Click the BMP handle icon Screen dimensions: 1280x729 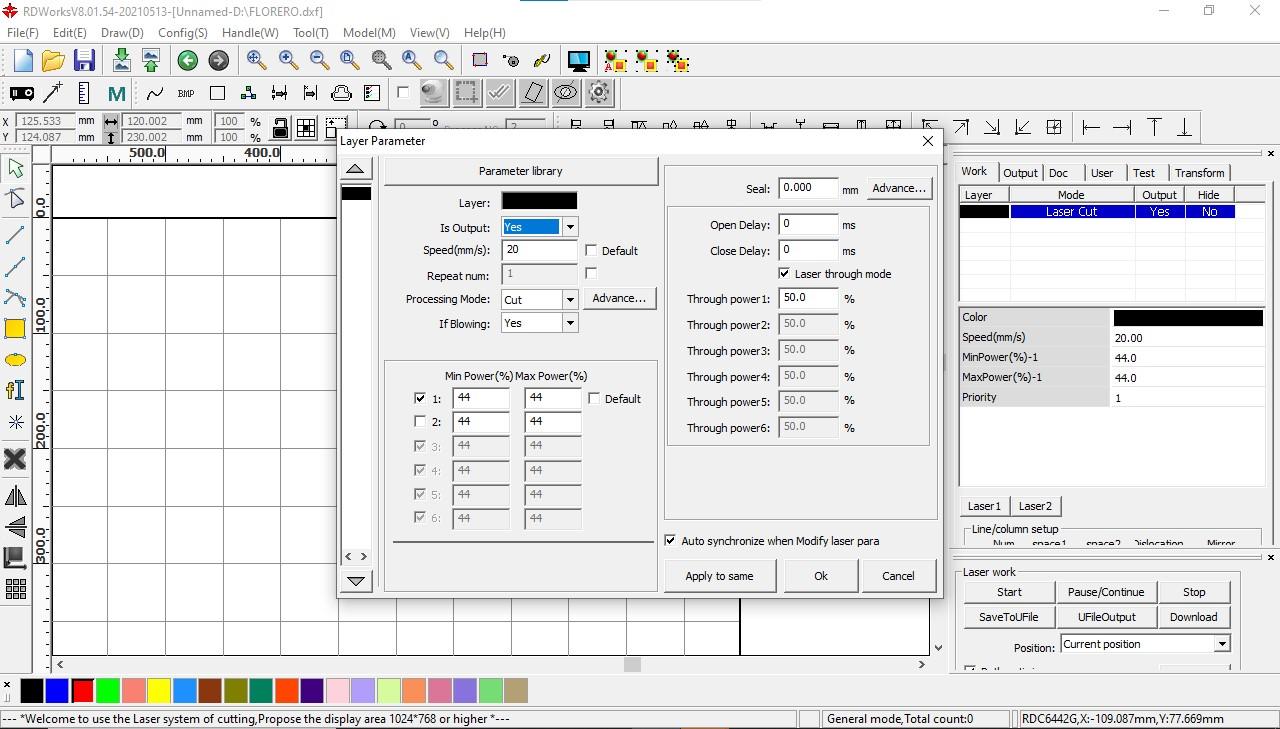click(x=186, y=94)
